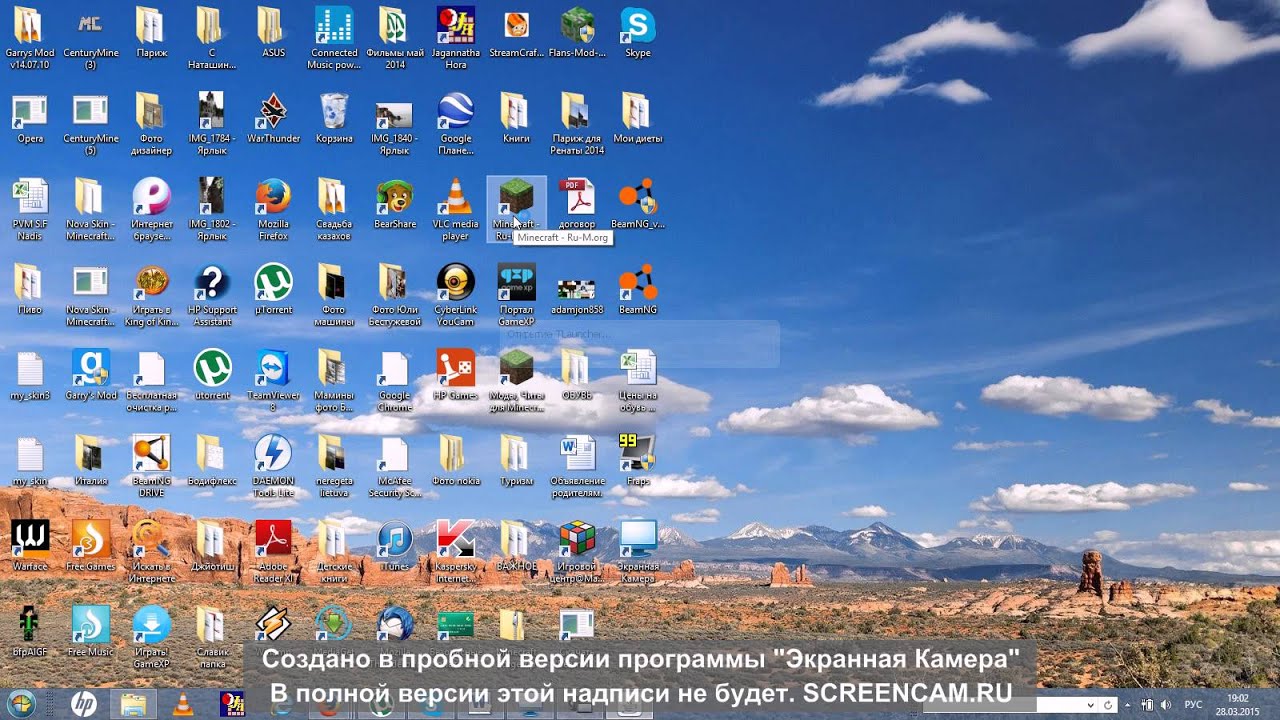Launch Mozilla Firefox from the desktop
This screenshot has height=720, width=1280.
273,209
